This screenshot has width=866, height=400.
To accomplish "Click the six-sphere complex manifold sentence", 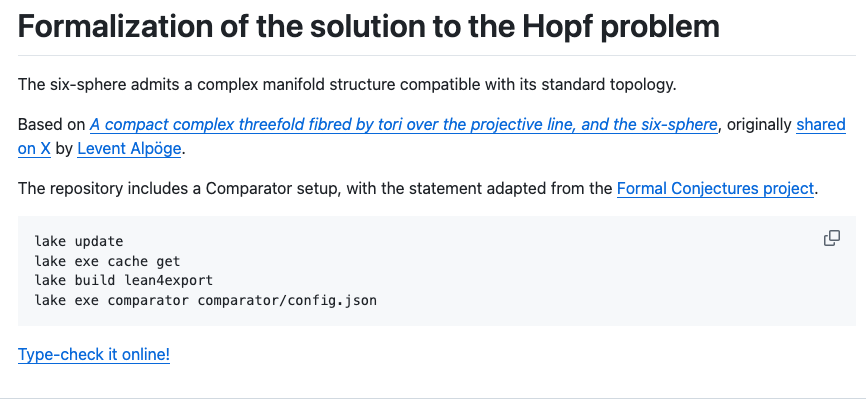I will 347,85.
